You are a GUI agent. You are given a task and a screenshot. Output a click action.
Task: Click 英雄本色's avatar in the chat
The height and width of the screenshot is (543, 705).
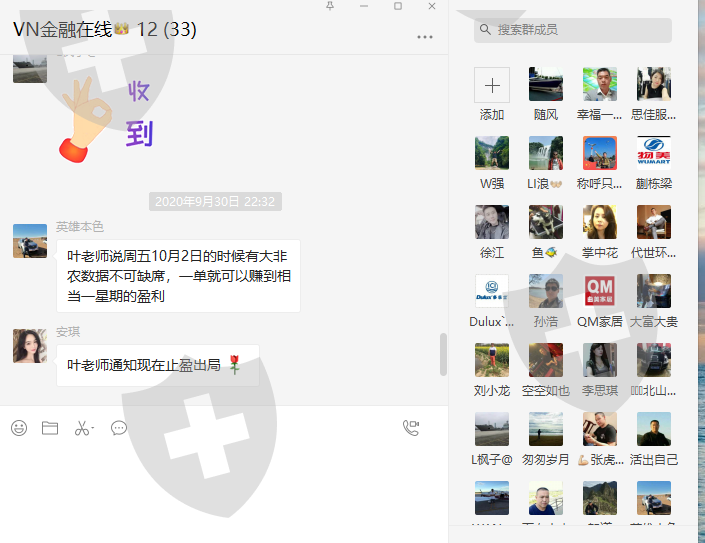point(30,241)
